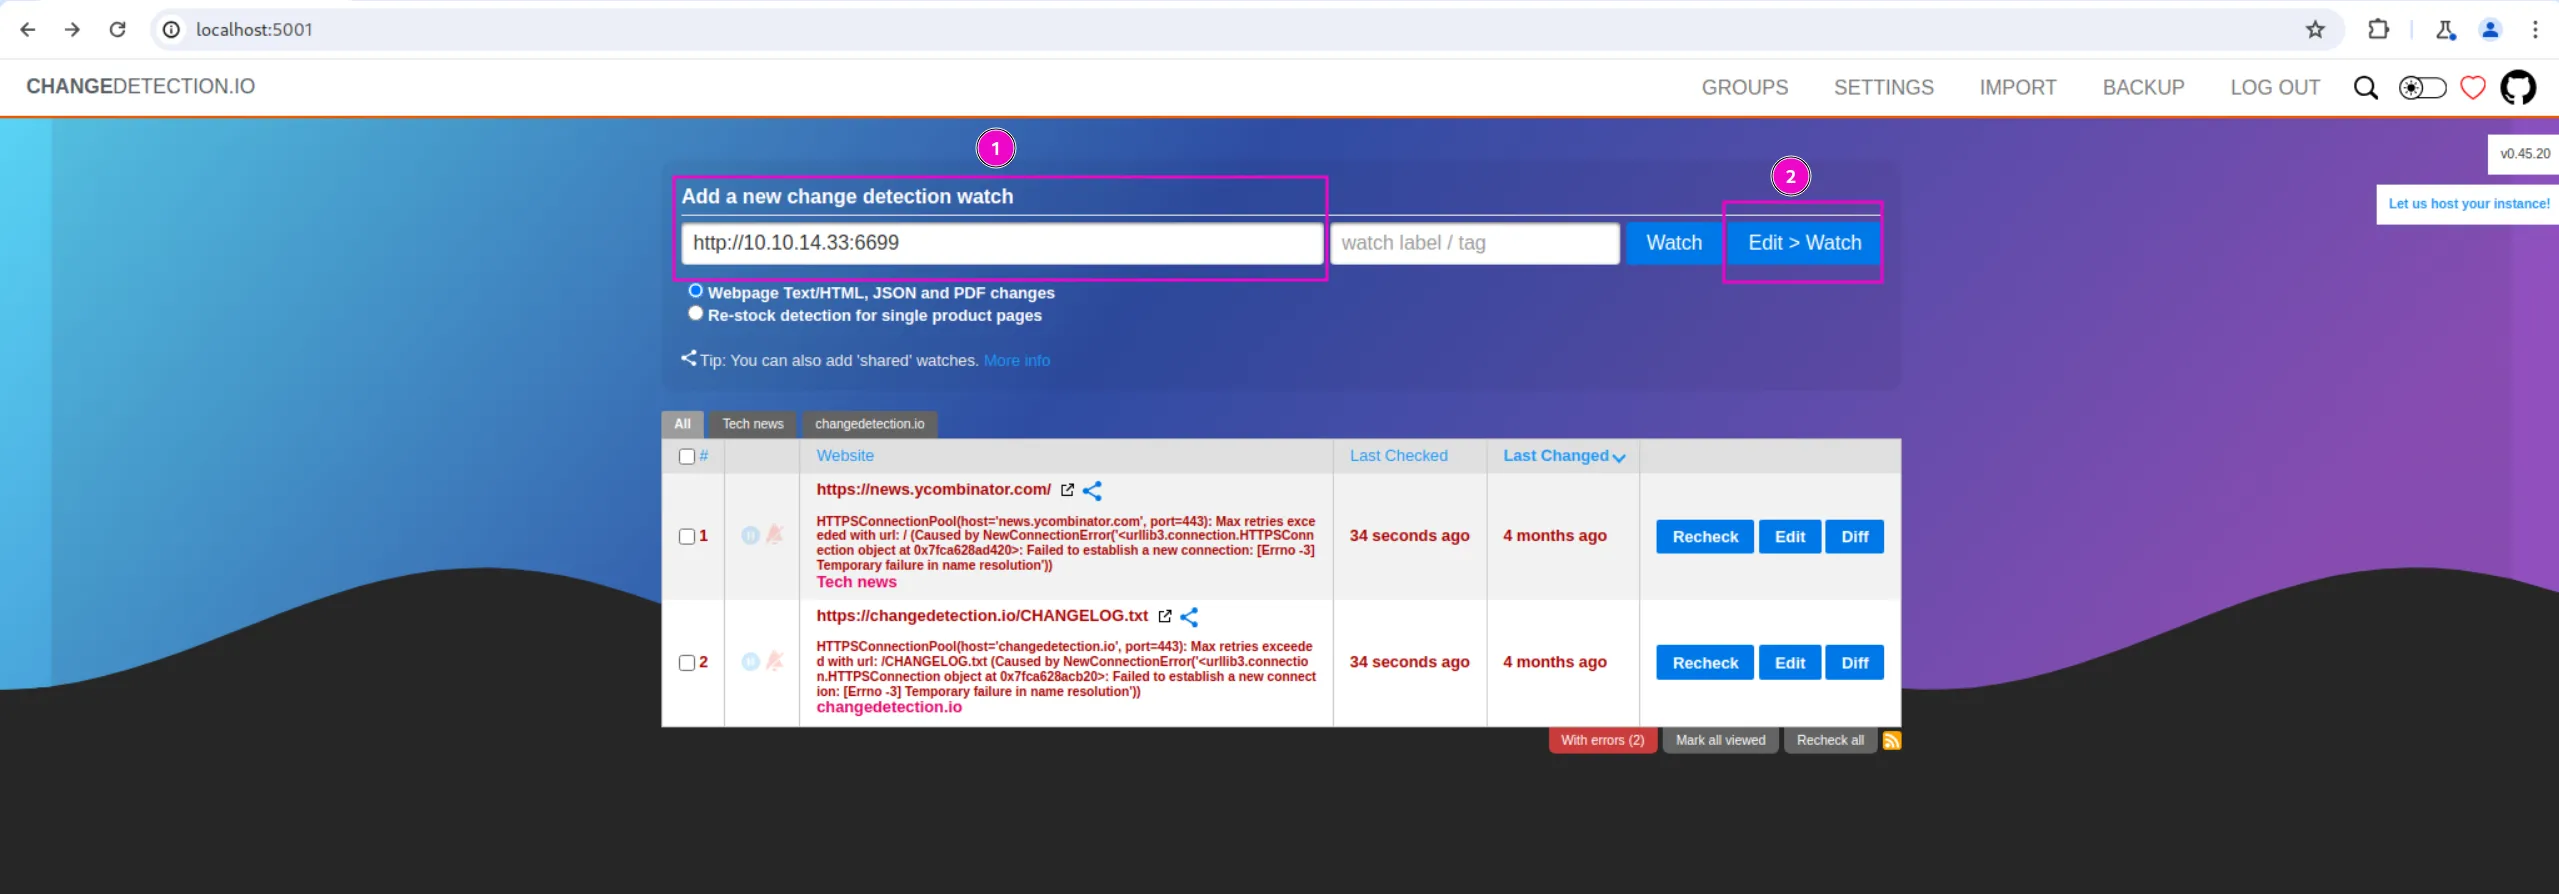Click Tech news tag under first watch
The image size is (2559, 894).
click(856, 582)
